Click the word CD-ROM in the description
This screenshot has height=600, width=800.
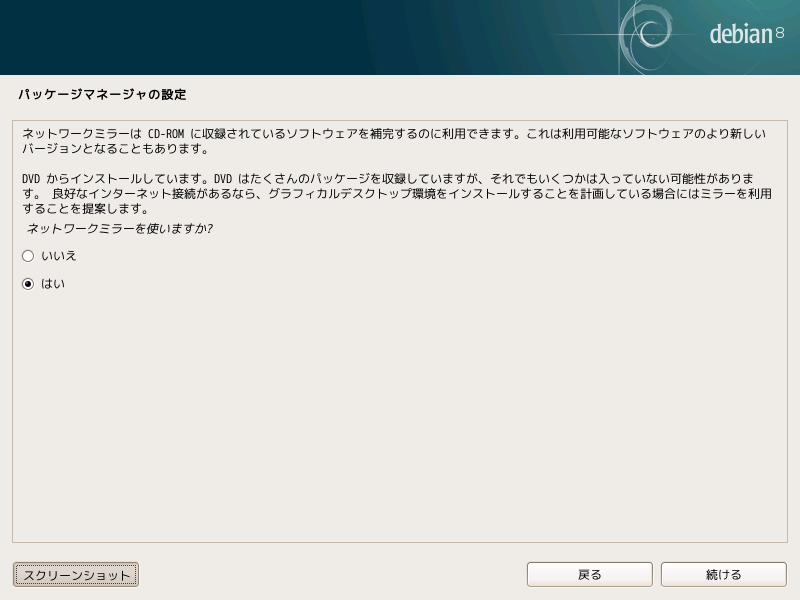coord(167,134)
